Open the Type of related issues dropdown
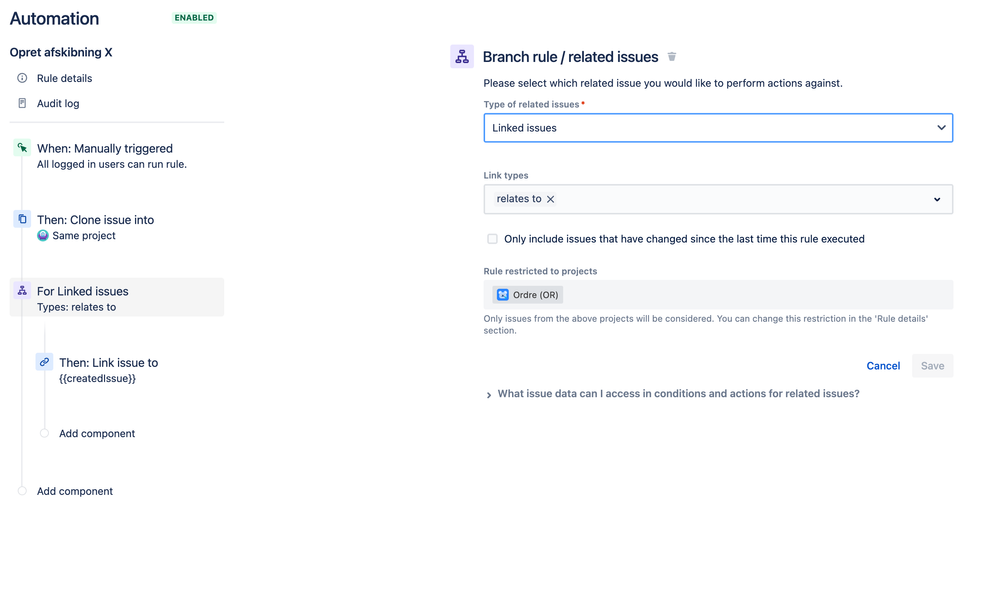 coord(718,128)
